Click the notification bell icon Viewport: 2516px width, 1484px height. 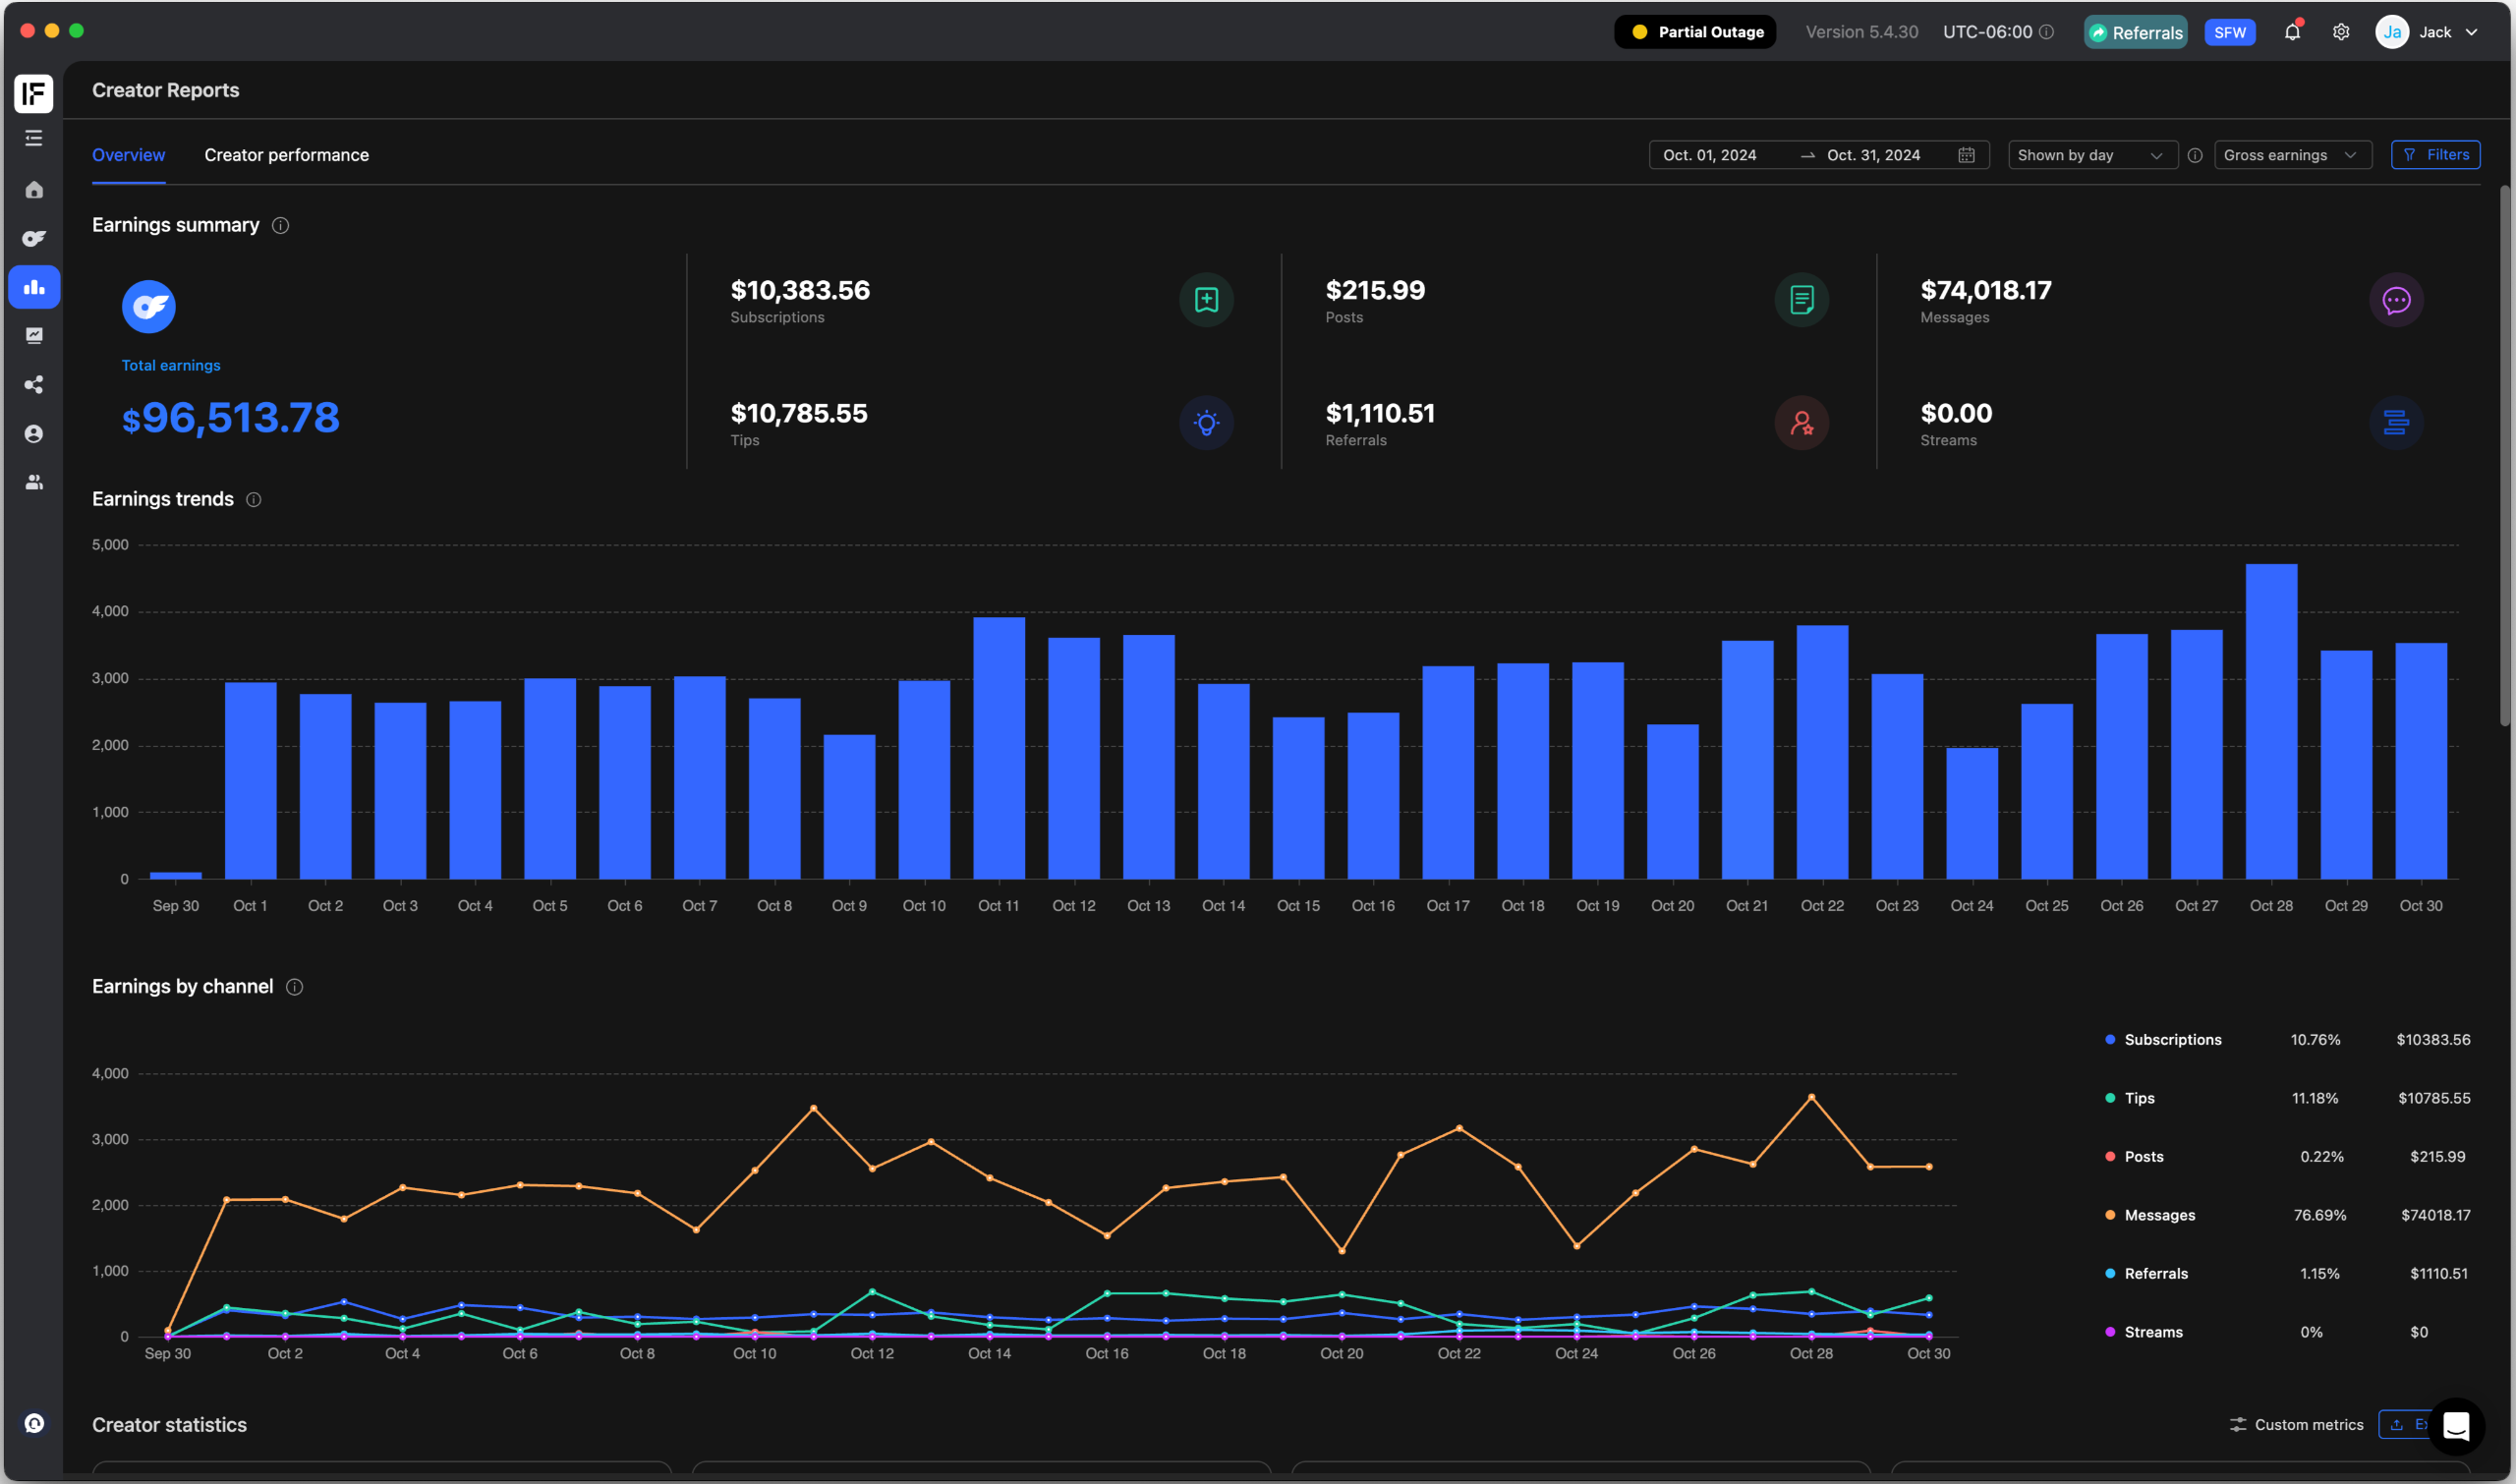click(2292, 32)
